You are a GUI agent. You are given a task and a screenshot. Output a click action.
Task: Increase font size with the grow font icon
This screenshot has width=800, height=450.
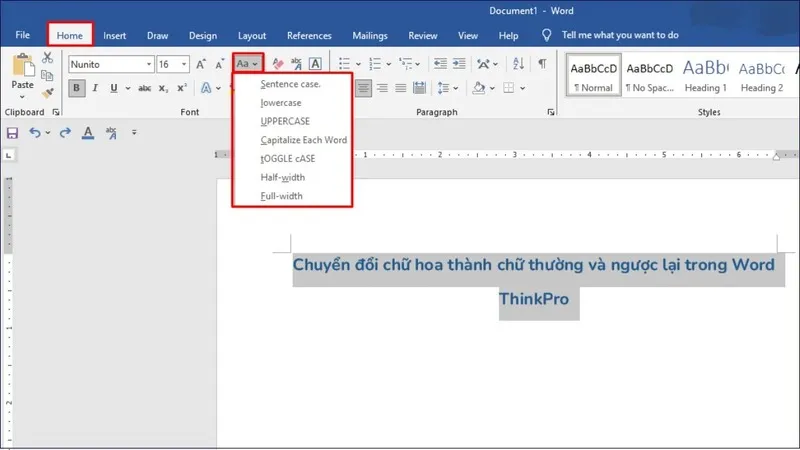click(x=201, y=64)
